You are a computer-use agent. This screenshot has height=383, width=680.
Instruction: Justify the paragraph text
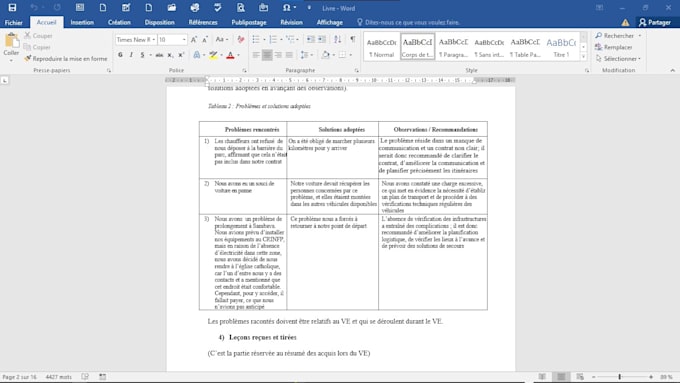pyautogui.click(x=289, y=55)
